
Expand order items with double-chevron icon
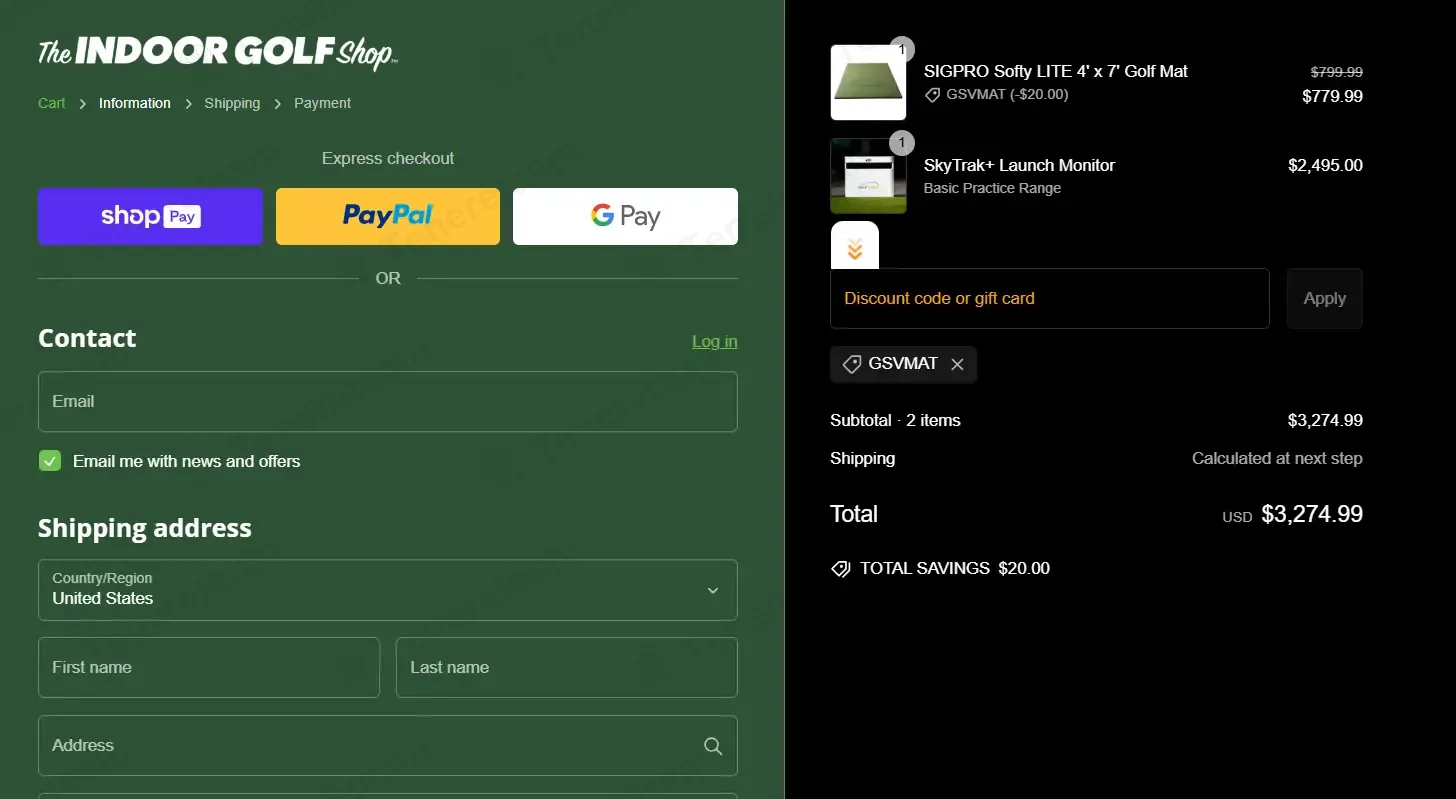854,250
